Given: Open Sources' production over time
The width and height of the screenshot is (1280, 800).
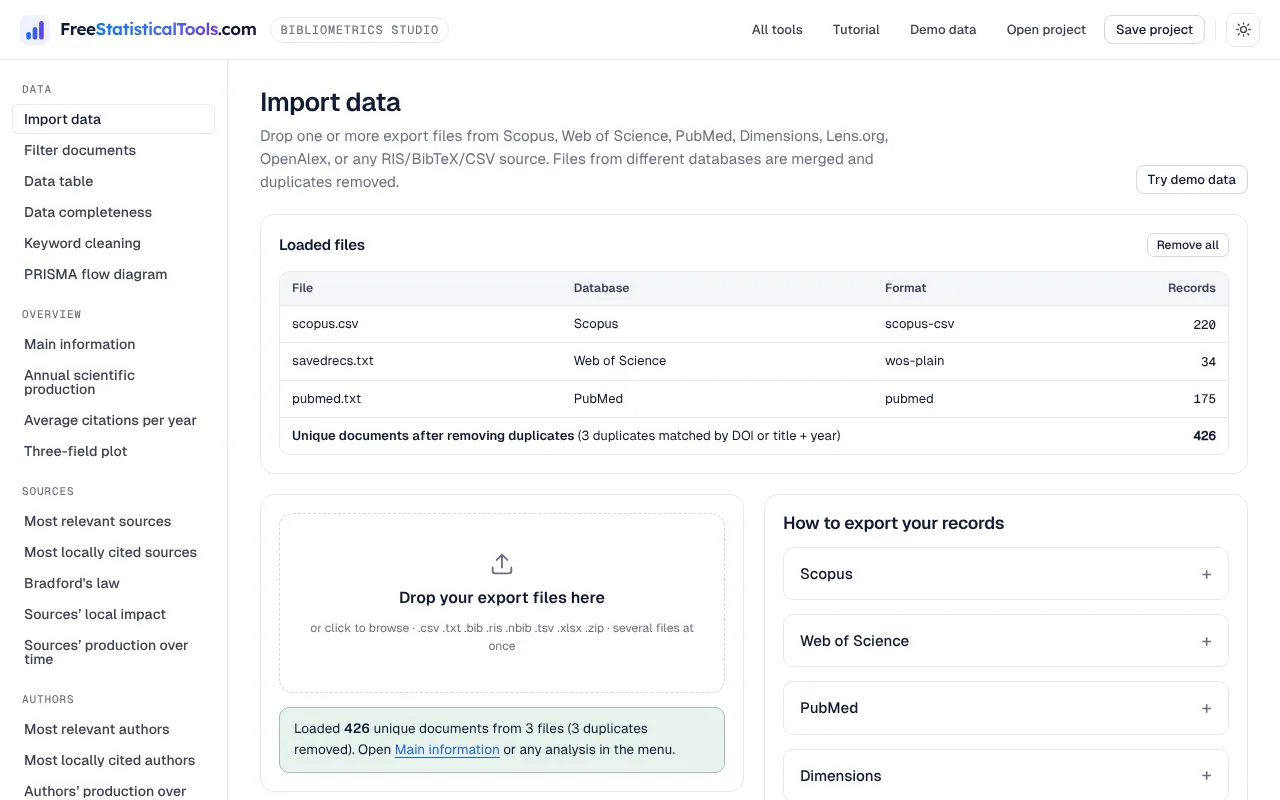Looking at the screenshot, I should [113, 652].
